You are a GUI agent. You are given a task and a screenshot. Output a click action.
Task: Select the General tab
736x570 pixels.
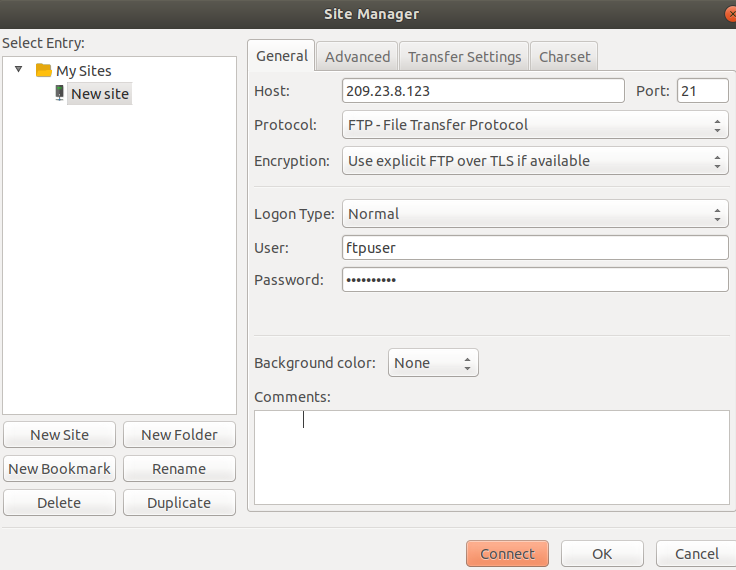281,56
